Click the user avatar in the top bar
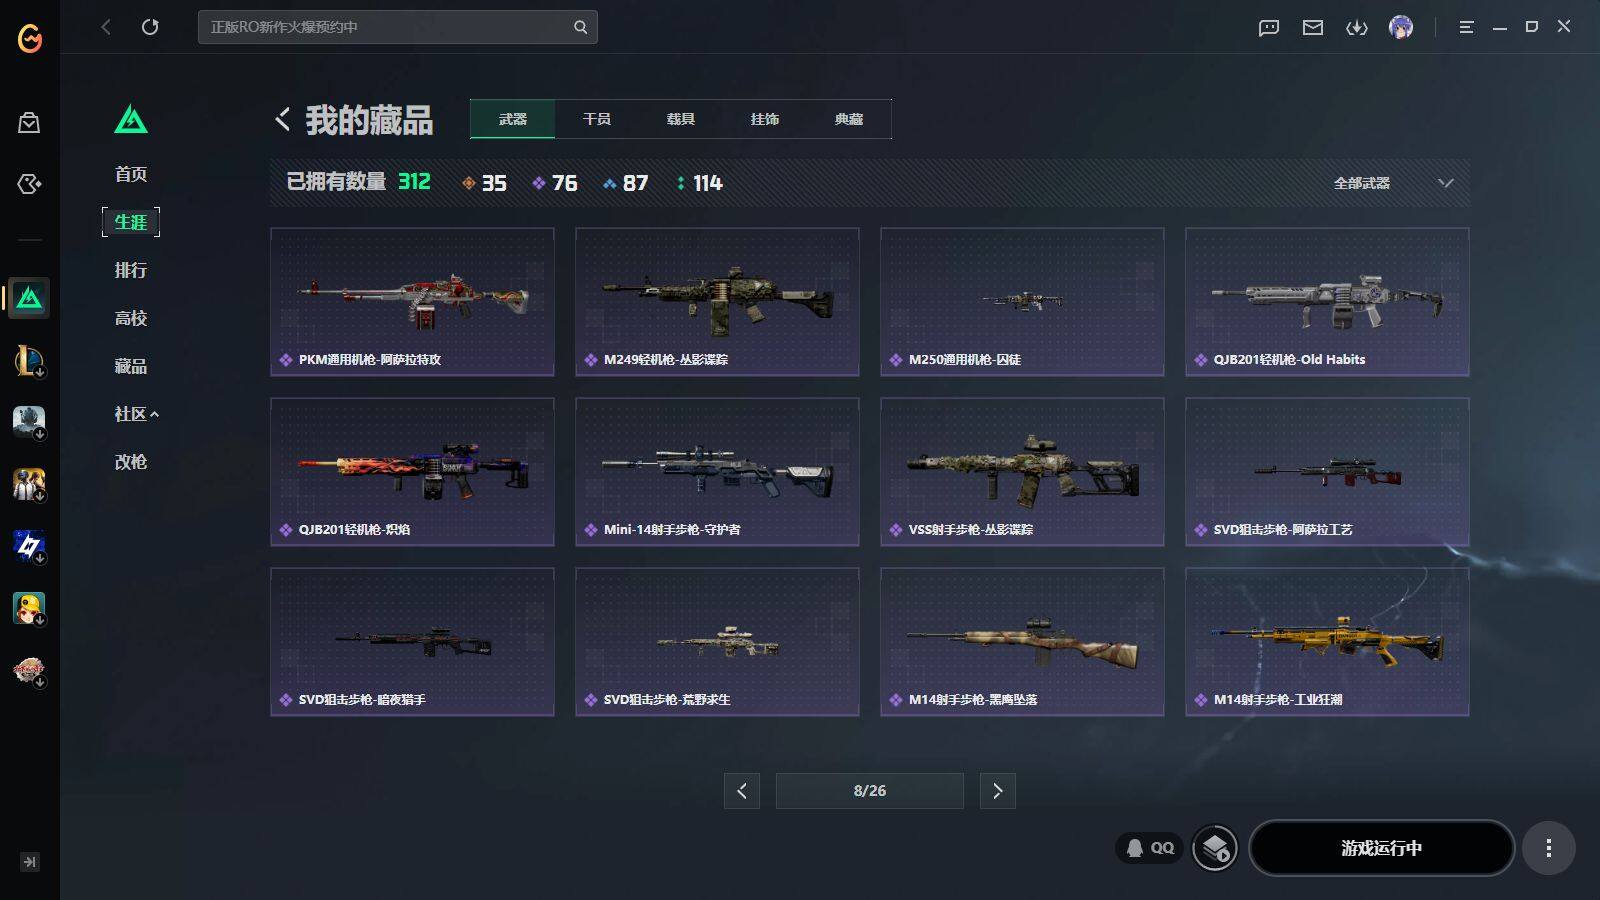1600x900 pixels. point(1401,27)
